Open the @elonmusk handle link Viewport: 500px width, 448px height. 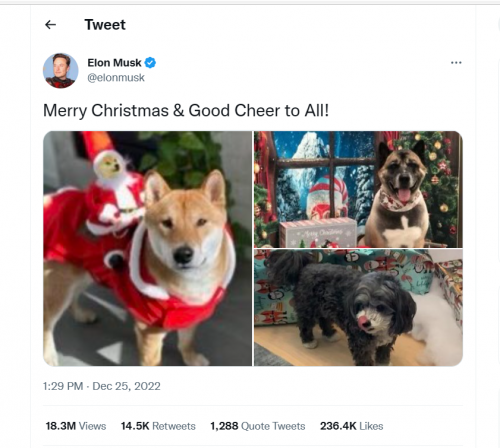116,78
